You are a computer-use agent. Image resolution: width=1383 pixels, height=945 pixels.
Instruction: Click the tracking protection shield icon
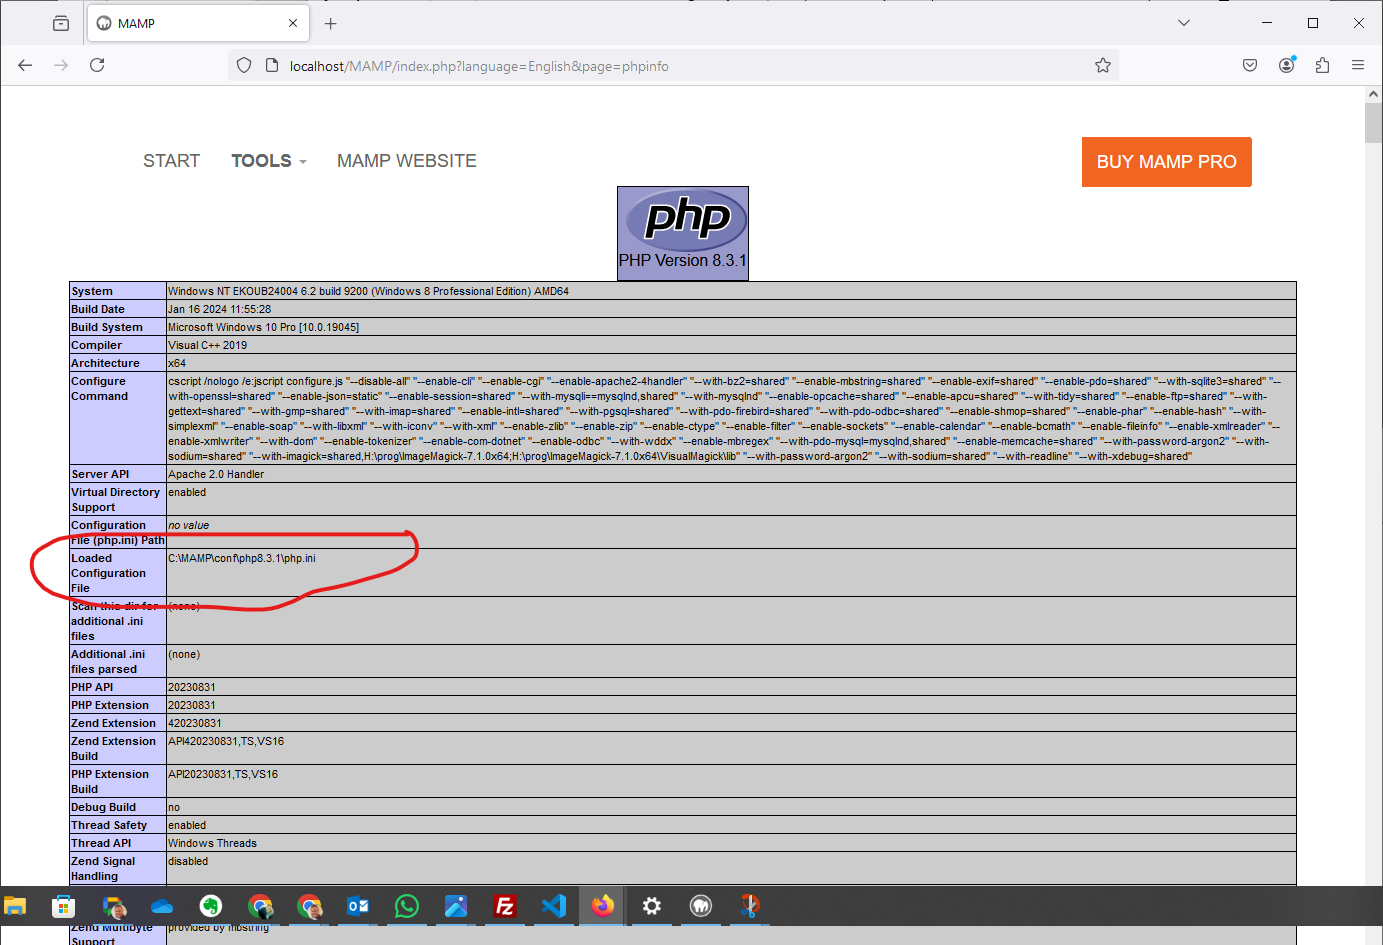[x=244, y=66]
